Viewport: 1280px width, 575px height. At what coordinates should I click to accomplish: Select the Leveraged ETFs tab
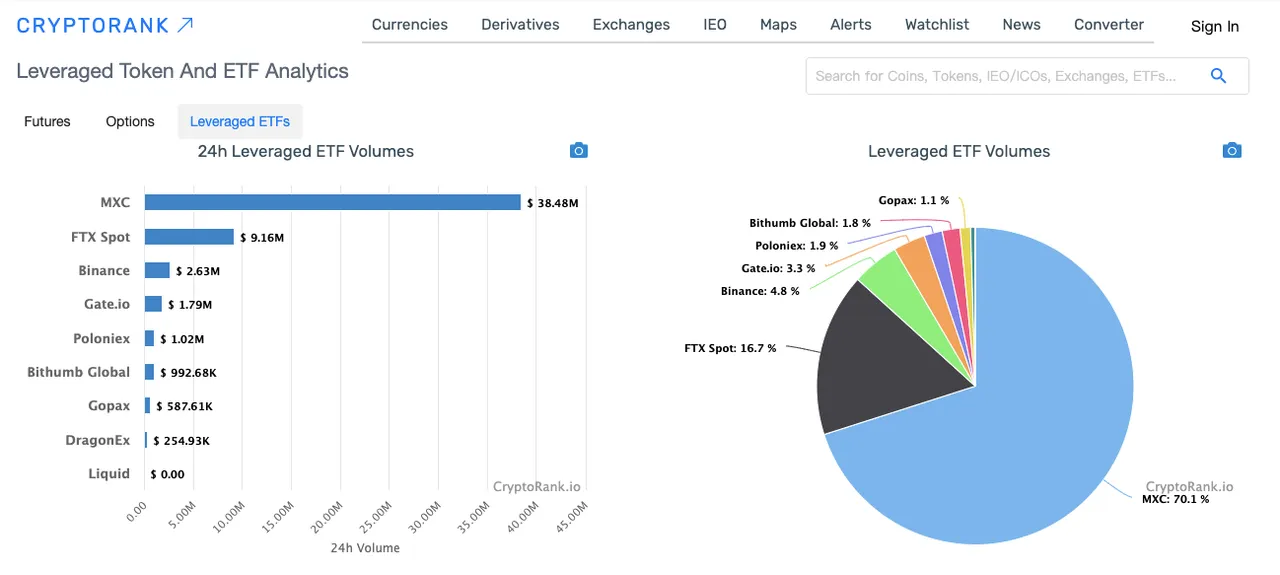tap(240, 121)
